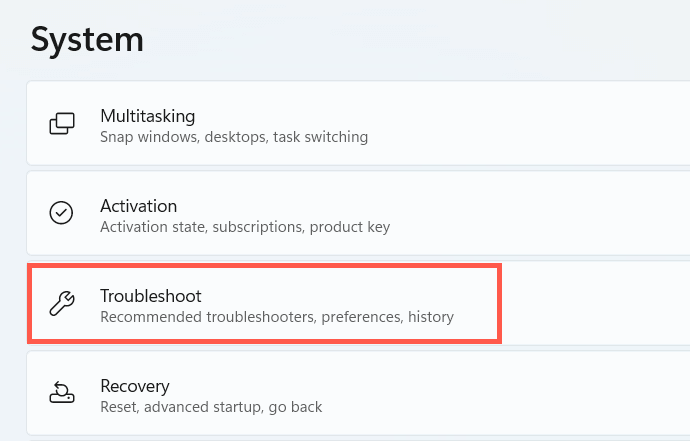
Task: Click empty space right of Activation description
Action: point(540,214)
